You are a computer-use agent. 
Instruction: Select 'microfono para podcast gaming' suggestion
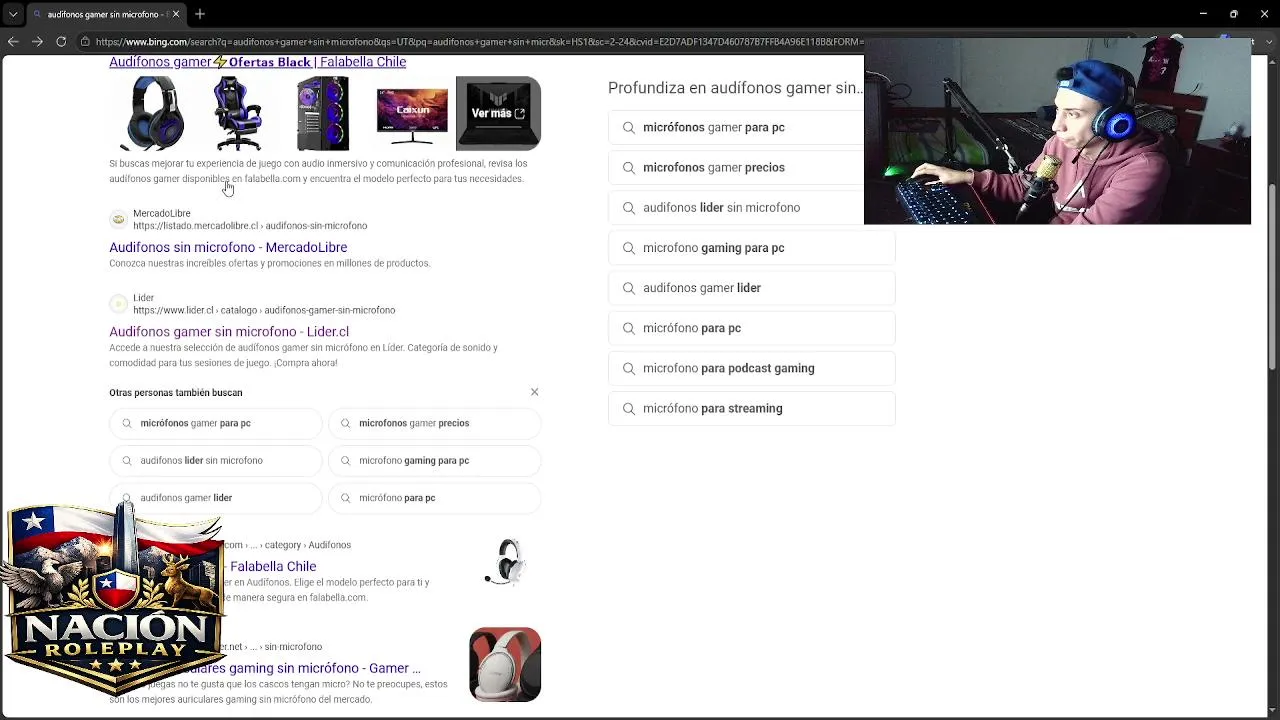[751, 368]
